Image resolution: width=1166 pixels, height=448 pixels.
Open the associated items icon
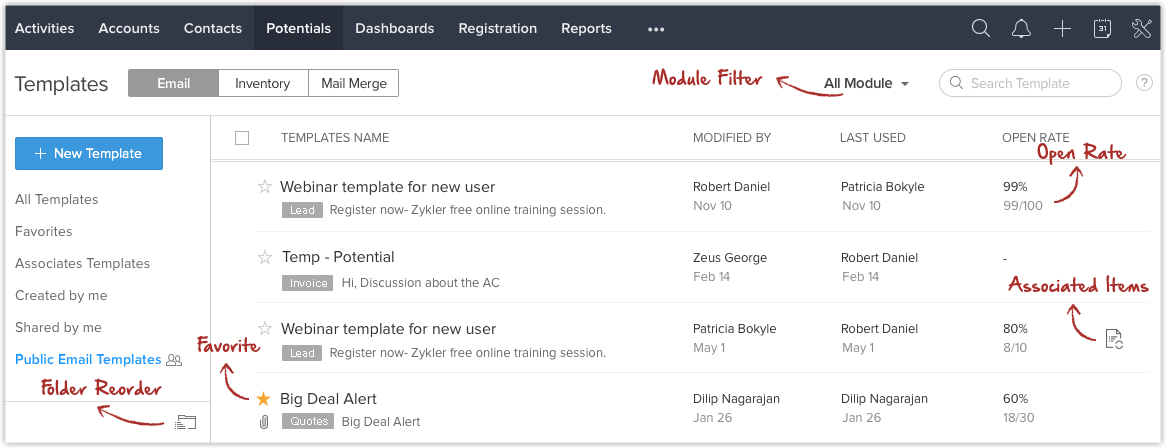(1113, 339)
